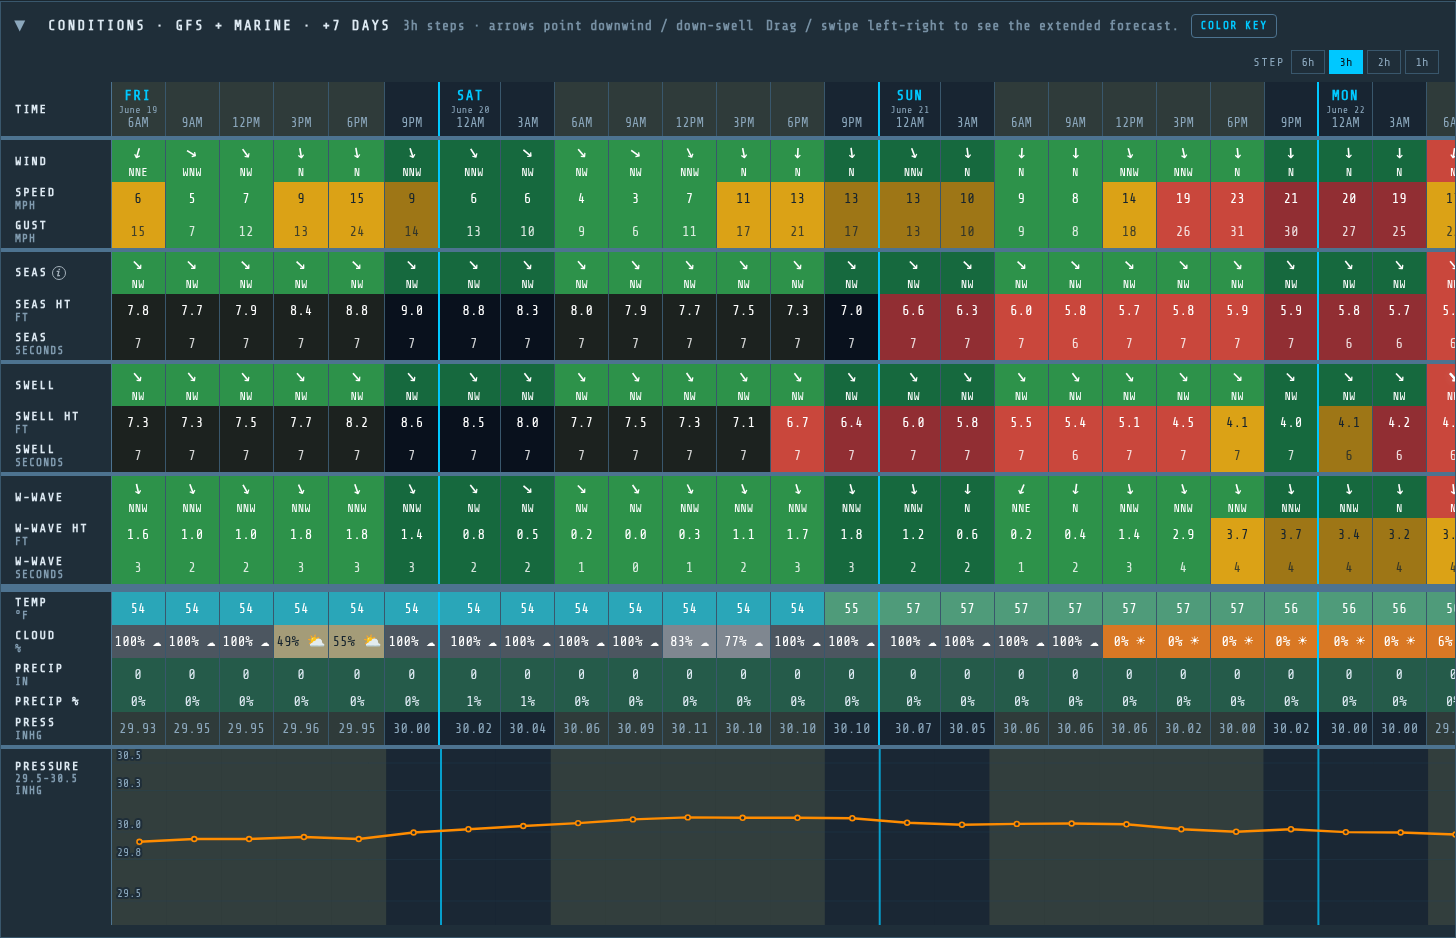Click Saturday 12PM 83% cloud icon

click(705, 642)
